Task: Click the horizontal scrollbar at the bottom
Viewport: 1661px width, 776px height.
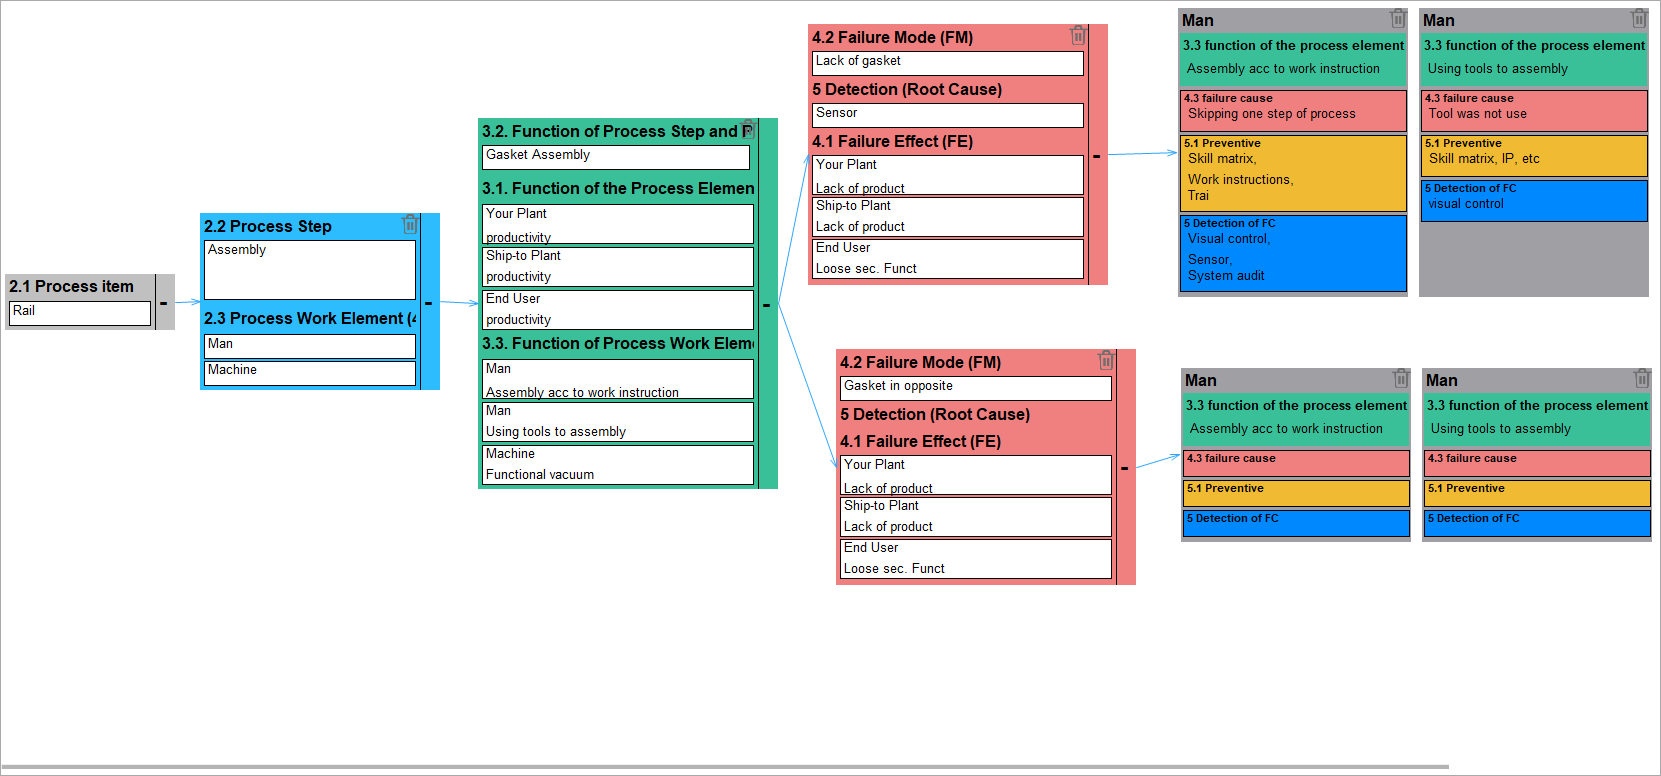Action: click(x=724, y=767)
